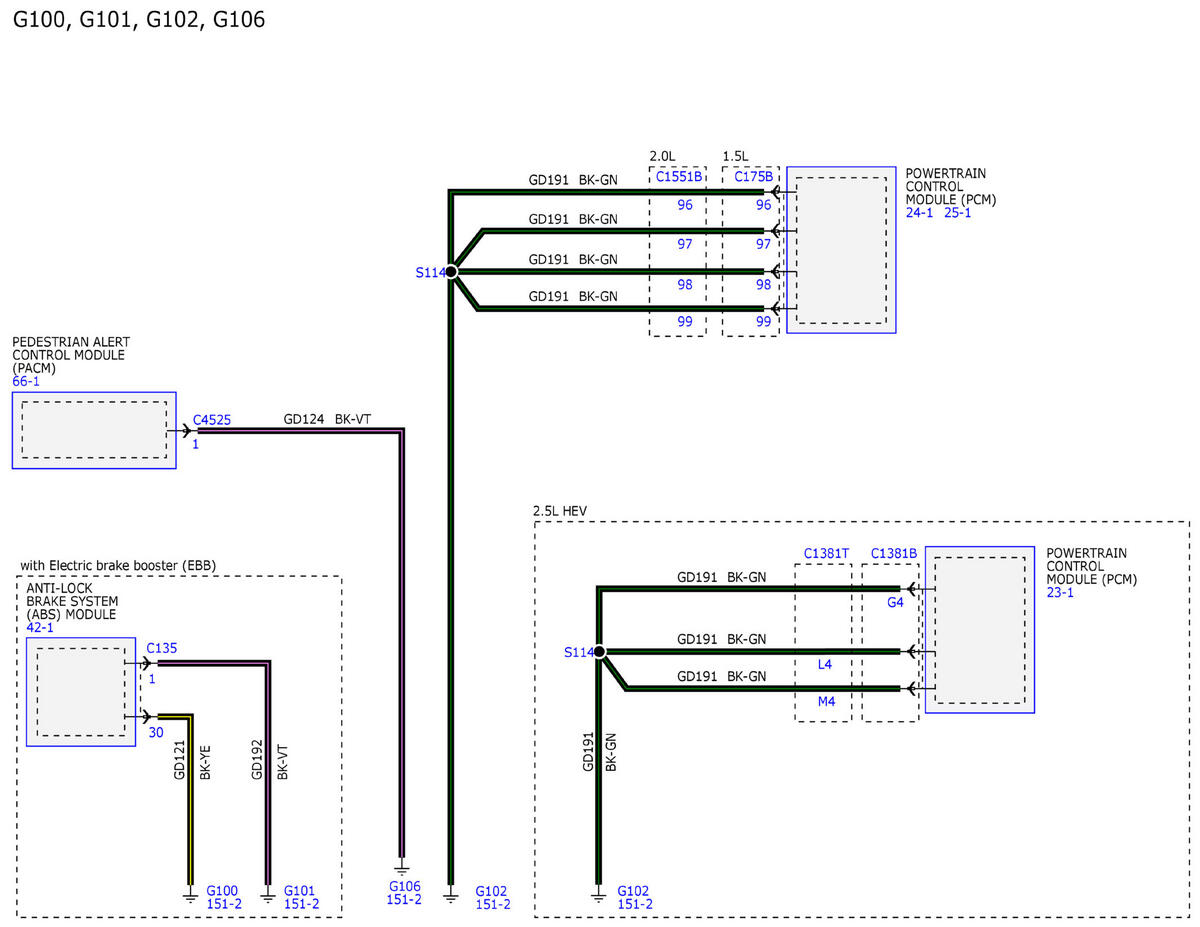Open the C135 connector link
Image resolution: width=1200 pixels, height=927 pixels.
(x=161, y=648)
